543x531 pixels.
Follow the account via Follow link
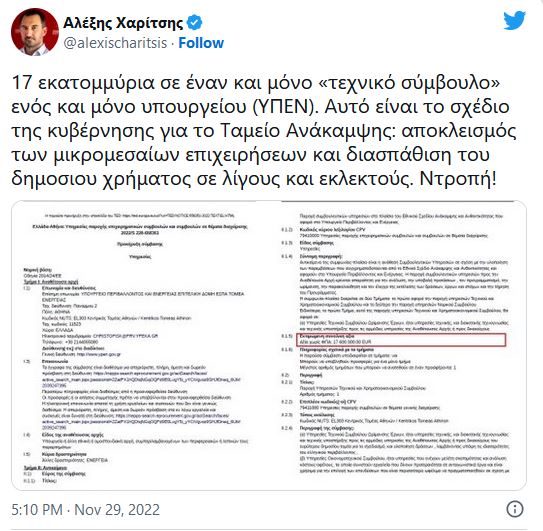click(201, 43)
